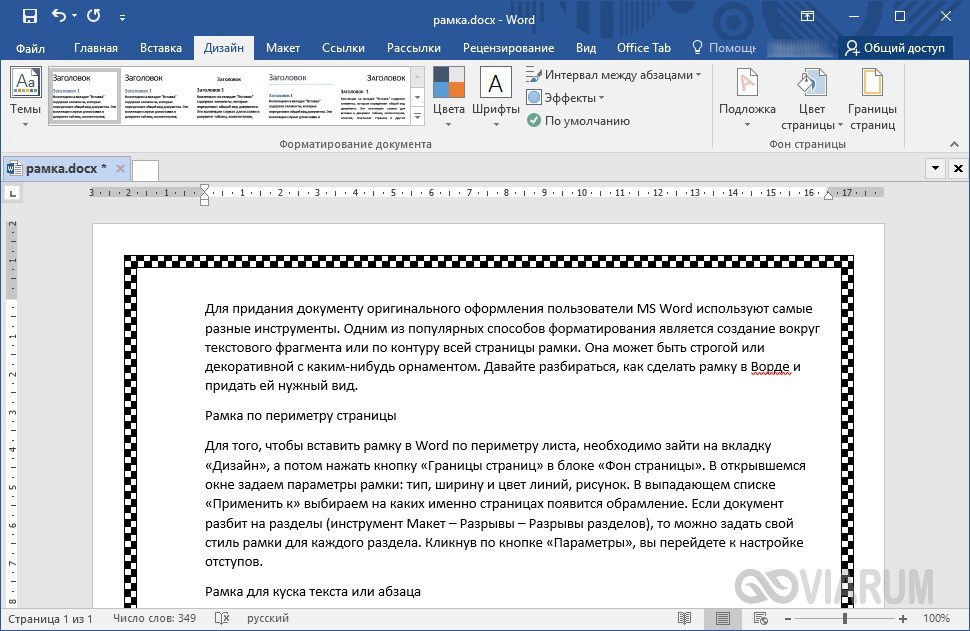Zoom in with the plus button
Viewport: 970px width, 631px height.
click(x=903, y=619)
